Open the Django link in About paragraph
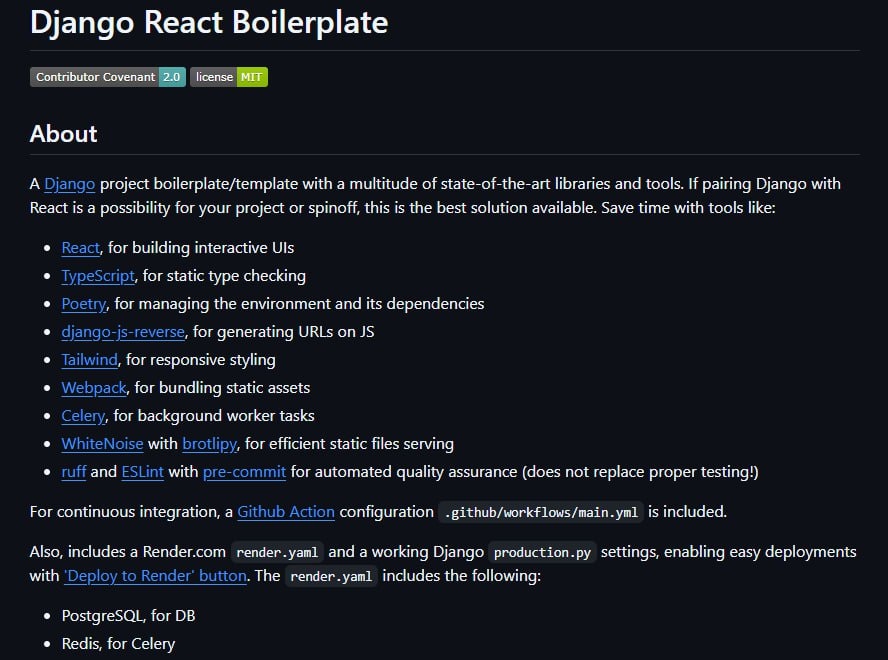Image resolution: width=888 pixels, height=660 pixels. coord(70,184)
